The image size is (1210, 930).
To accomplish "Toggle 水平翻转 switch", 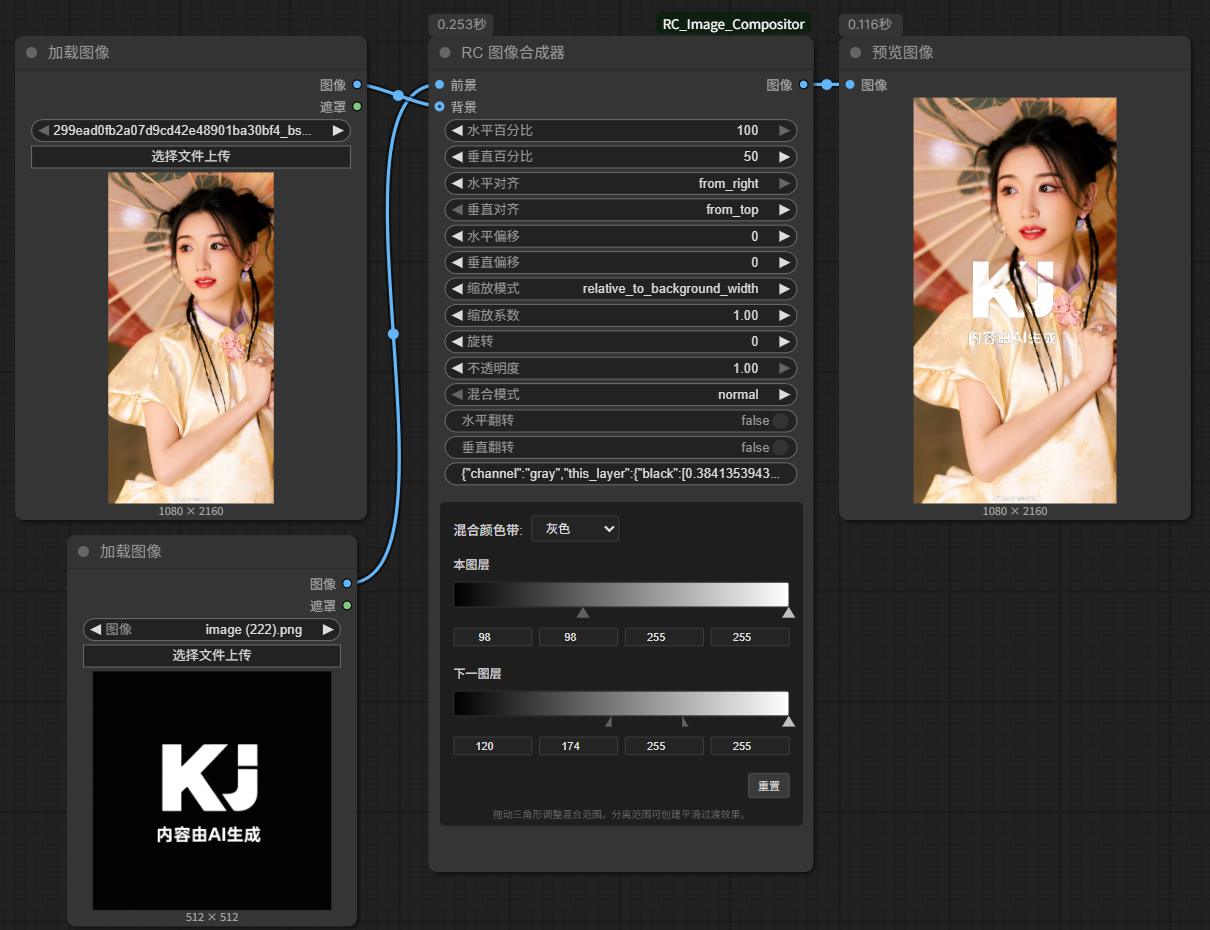I will [780, 421].
